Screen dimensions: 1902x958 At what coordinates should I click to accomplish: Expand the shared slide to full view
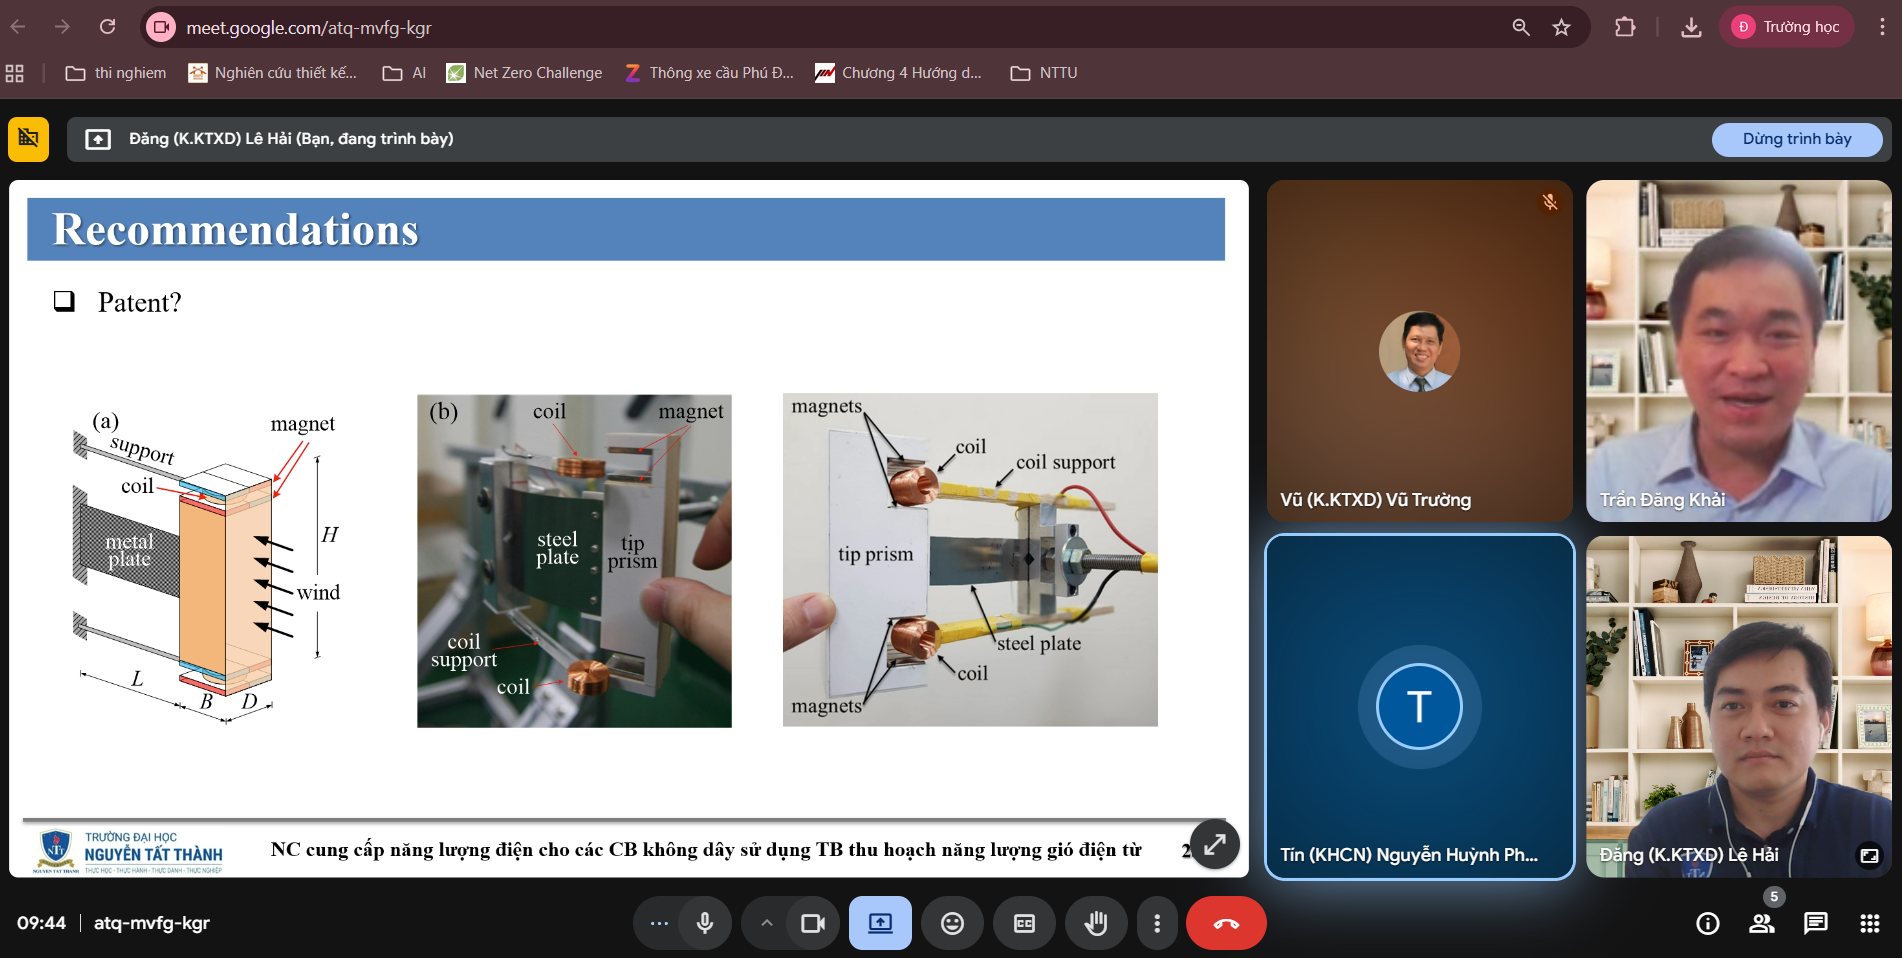(1214, 845)
